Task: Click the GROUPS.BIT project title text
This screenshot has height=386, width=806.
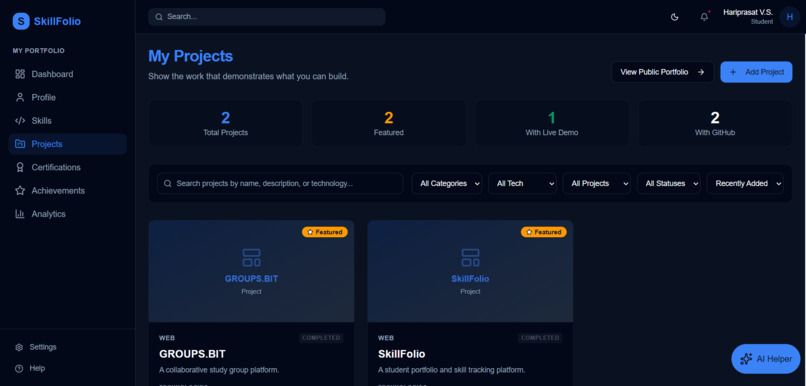Action: pos(192,354)
